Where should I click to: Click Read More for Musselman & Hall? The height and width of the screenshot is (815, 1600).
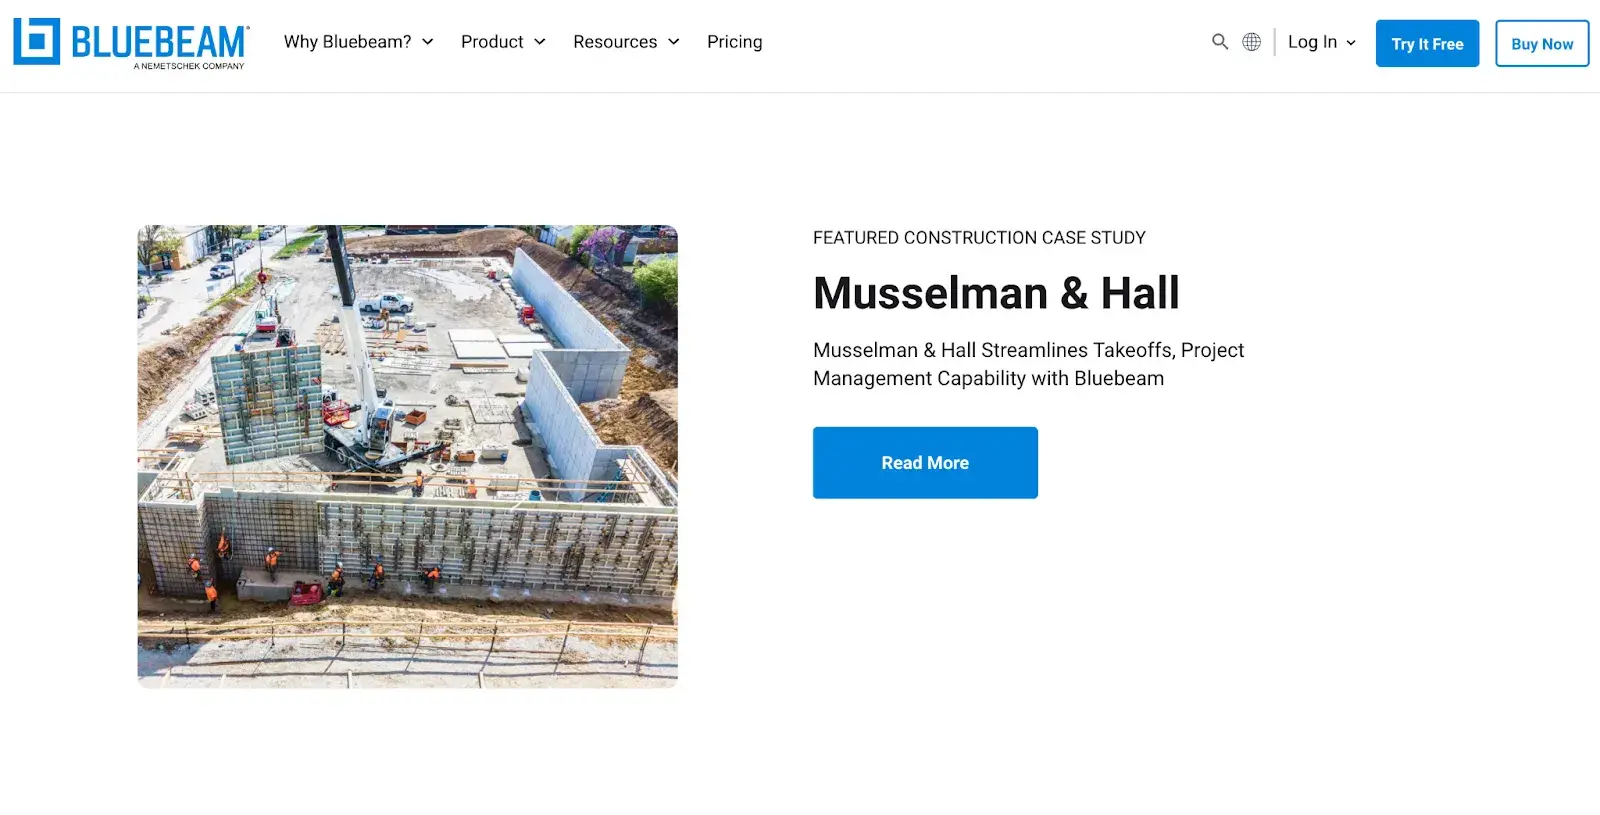[x=925, y=463]
